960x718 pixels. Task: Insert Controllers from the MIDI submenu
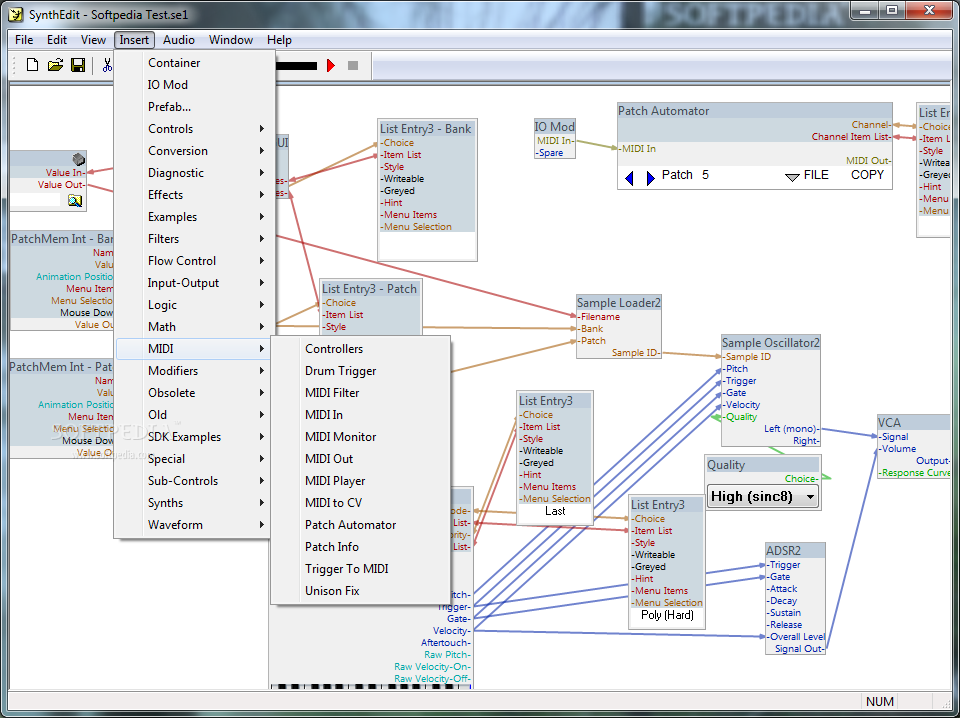(x=361, y=349)
